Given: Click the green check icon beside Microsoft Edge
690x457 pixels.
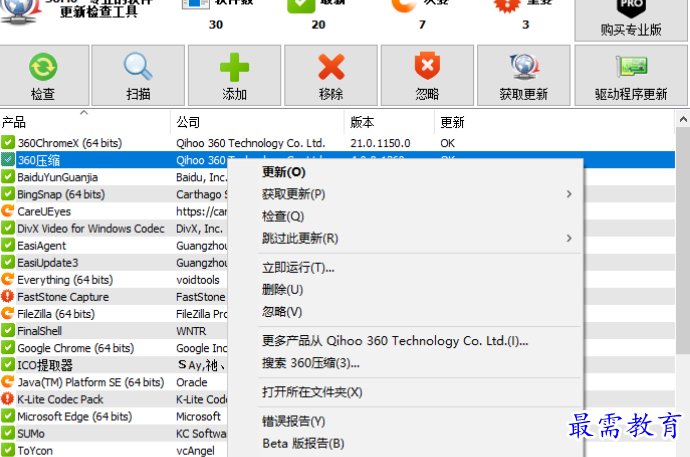Looking at the screenshot, I should 7,416.
